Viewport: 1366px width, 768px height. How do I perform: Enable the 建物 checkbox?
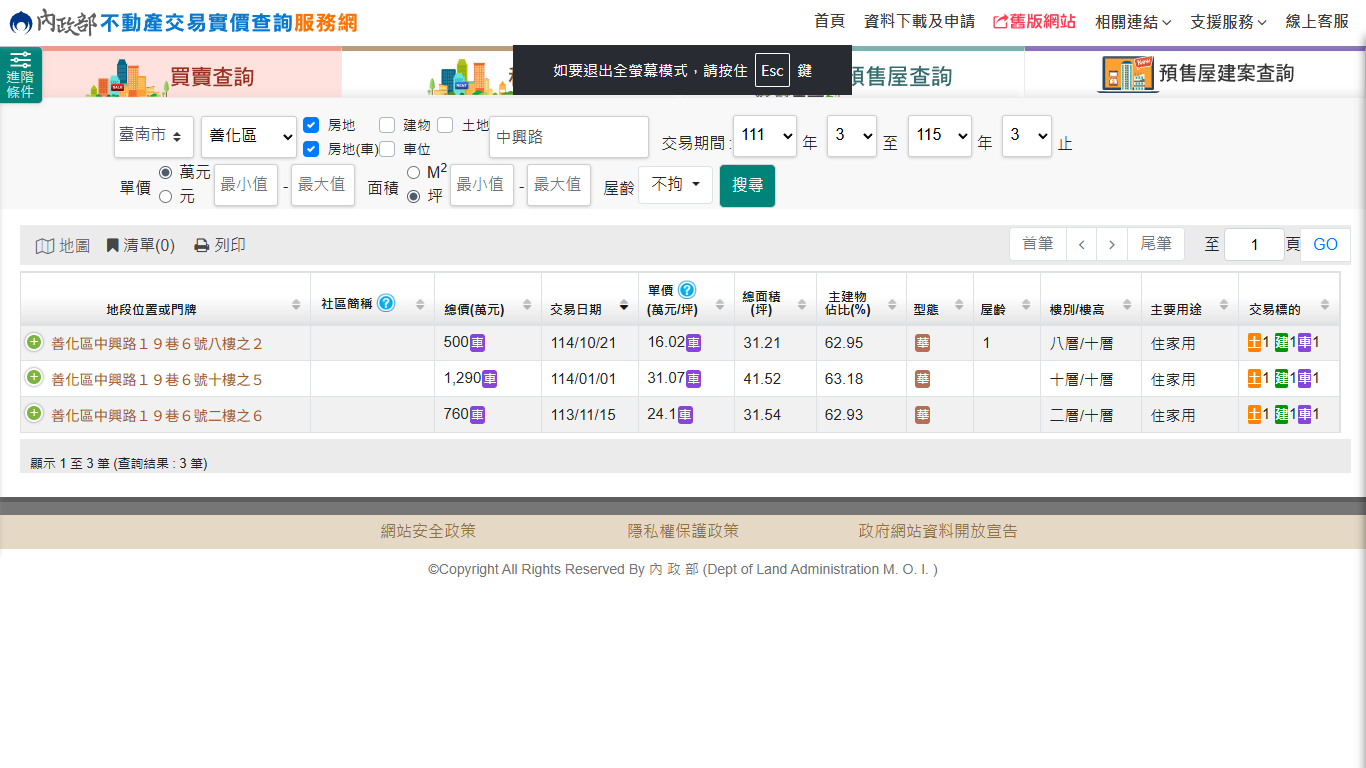(x=387, y=125)
